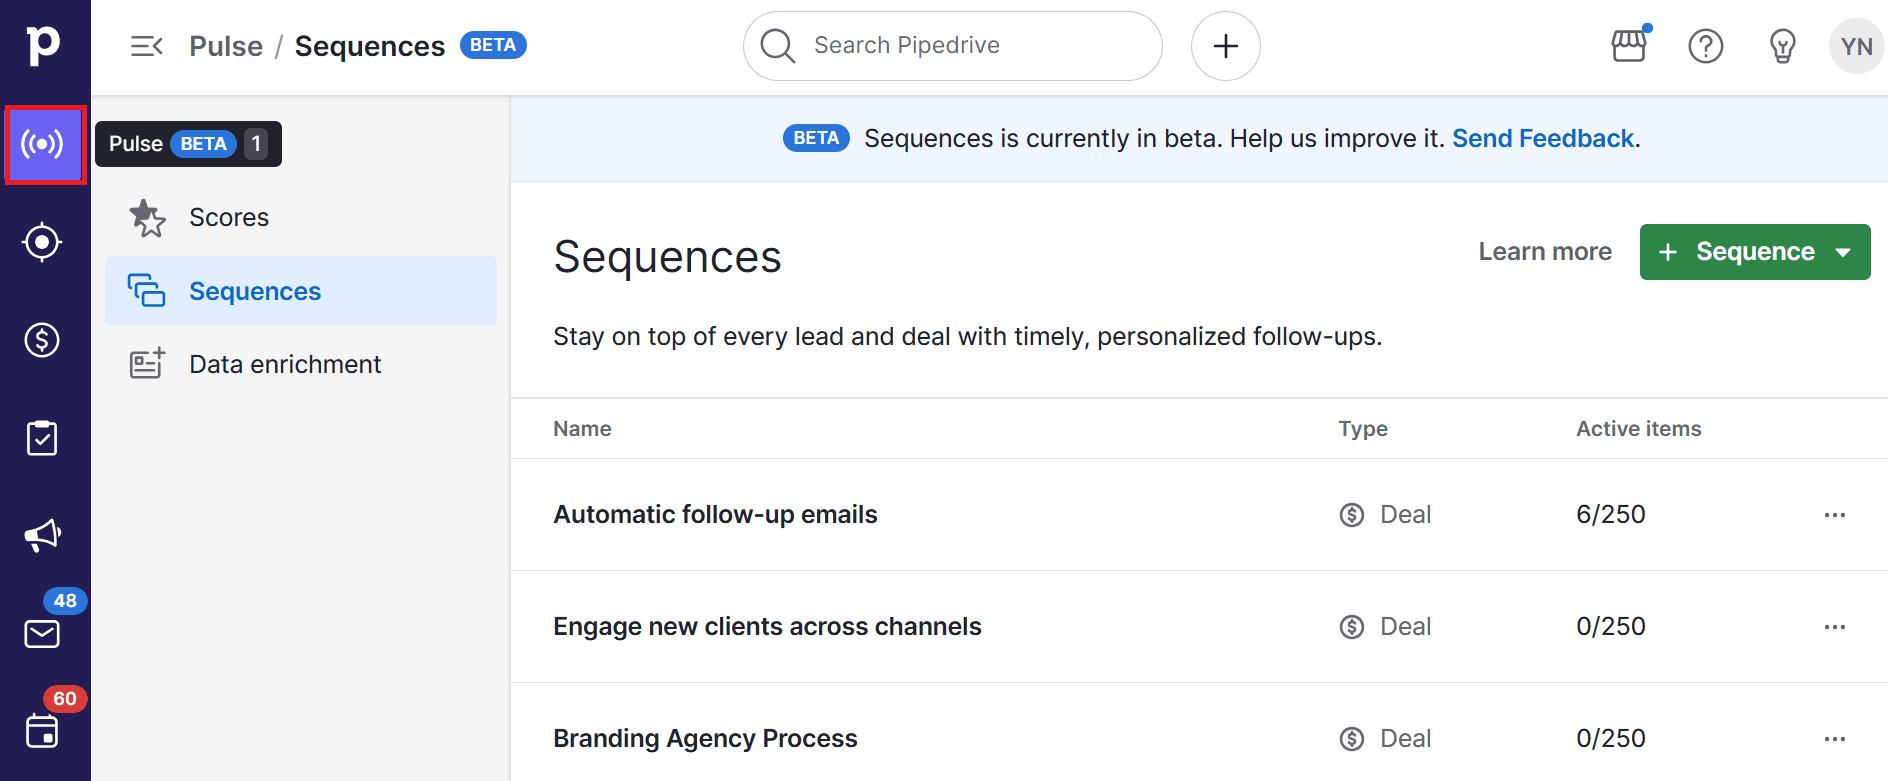
Task: Open more options for Engage new clients
Action: pos(1834,627)
